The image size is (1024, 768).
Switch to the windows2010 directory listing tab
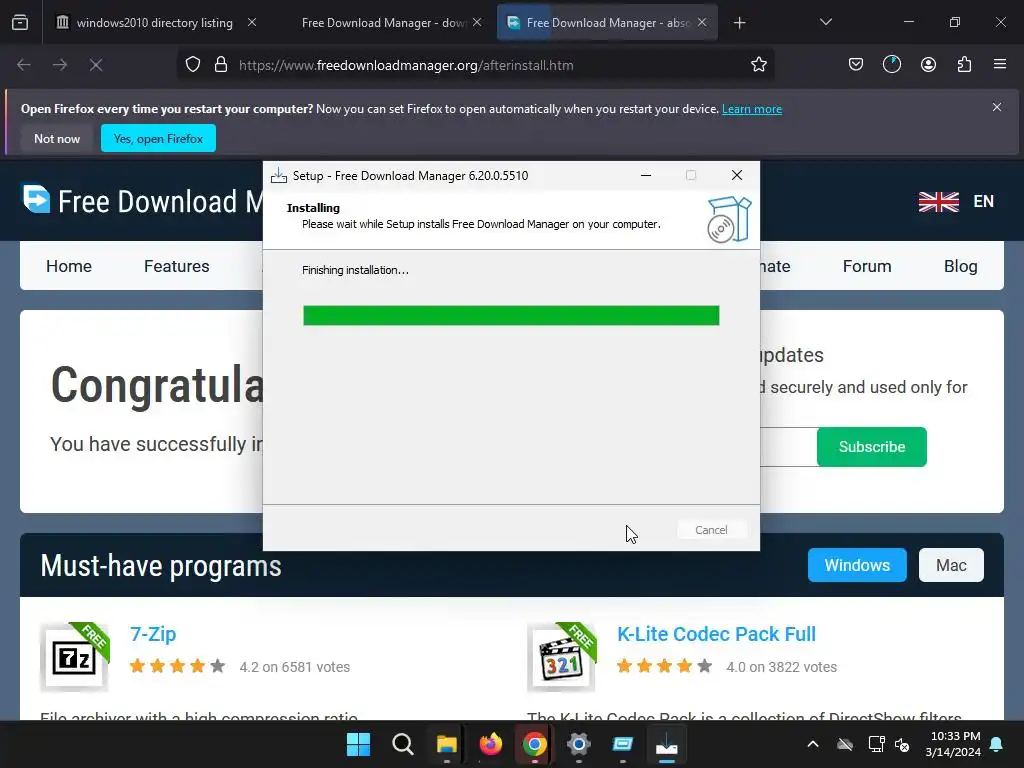click(153, 23)
